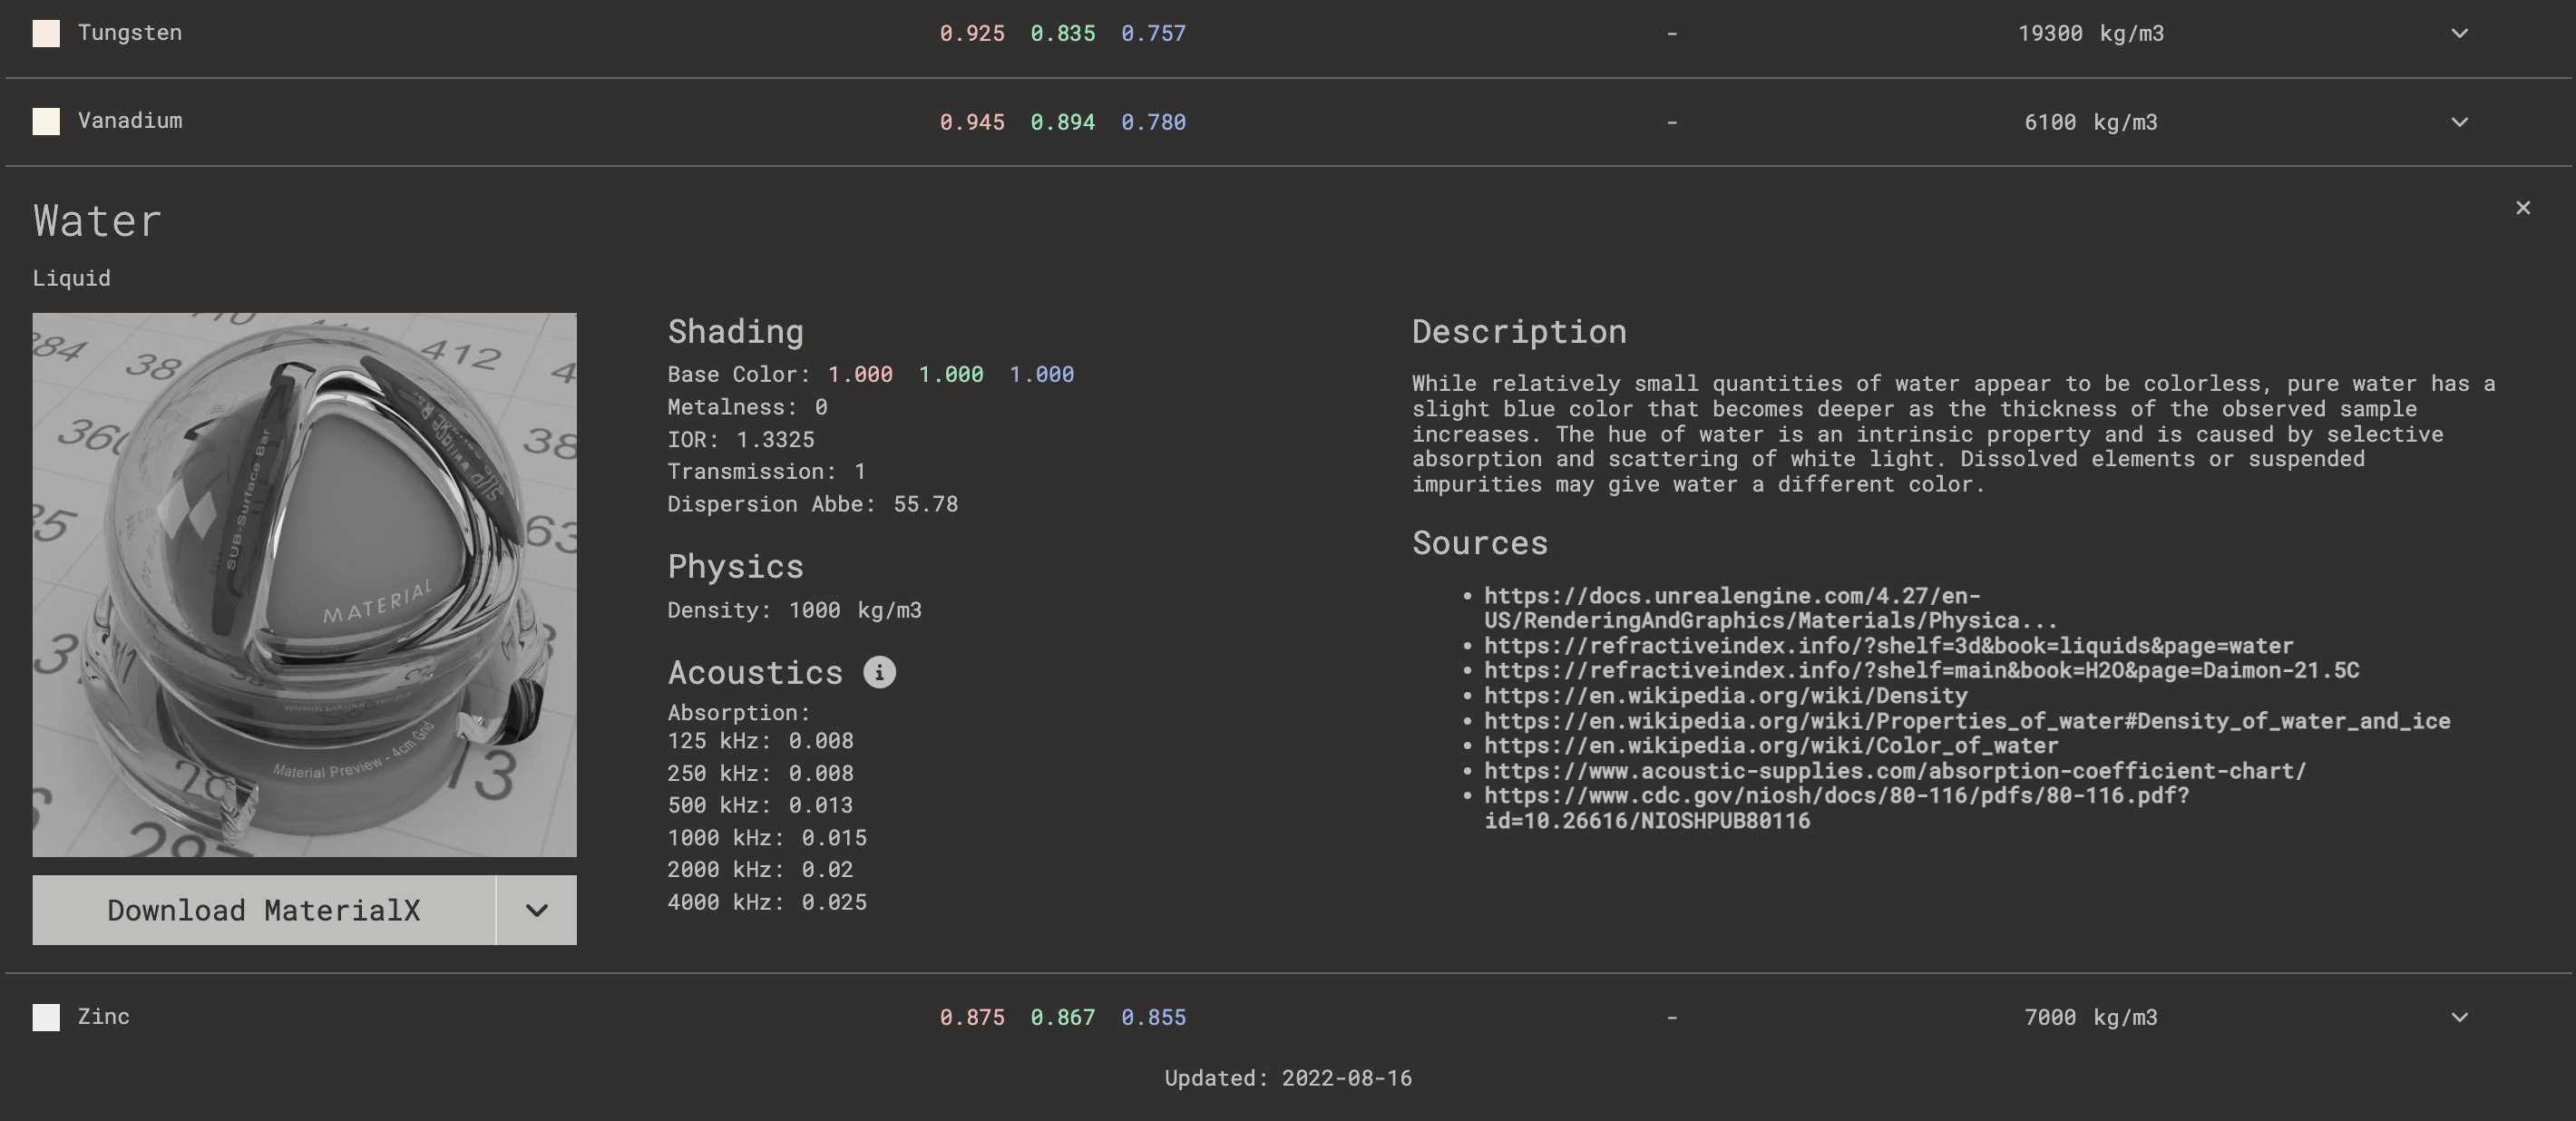Click 250 kHz absorption value
Viewport: 2576px width, 1121px height.
coord(821,773)
